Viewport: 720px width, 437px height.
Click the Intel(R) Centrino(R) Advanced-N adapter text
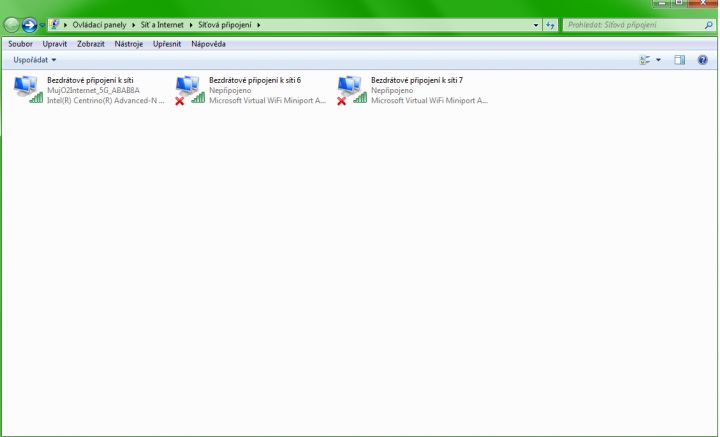coord(106,101)
